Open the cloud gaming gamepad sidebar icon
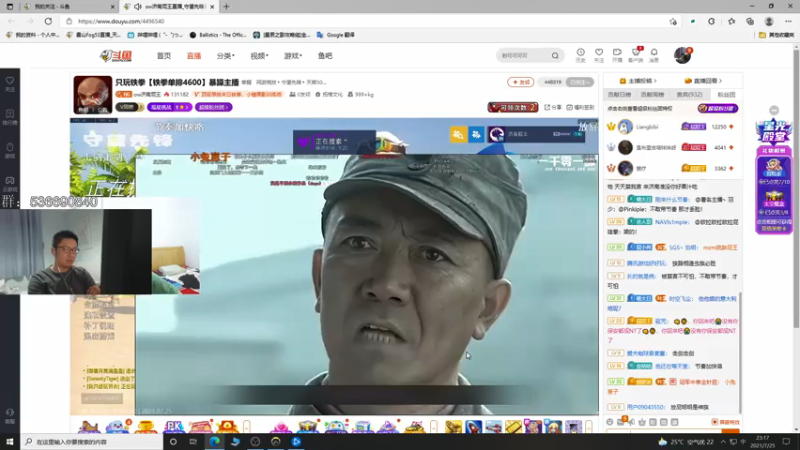This screenshot has height=450, width=800. pyautogui.click(x=10, y=184)
